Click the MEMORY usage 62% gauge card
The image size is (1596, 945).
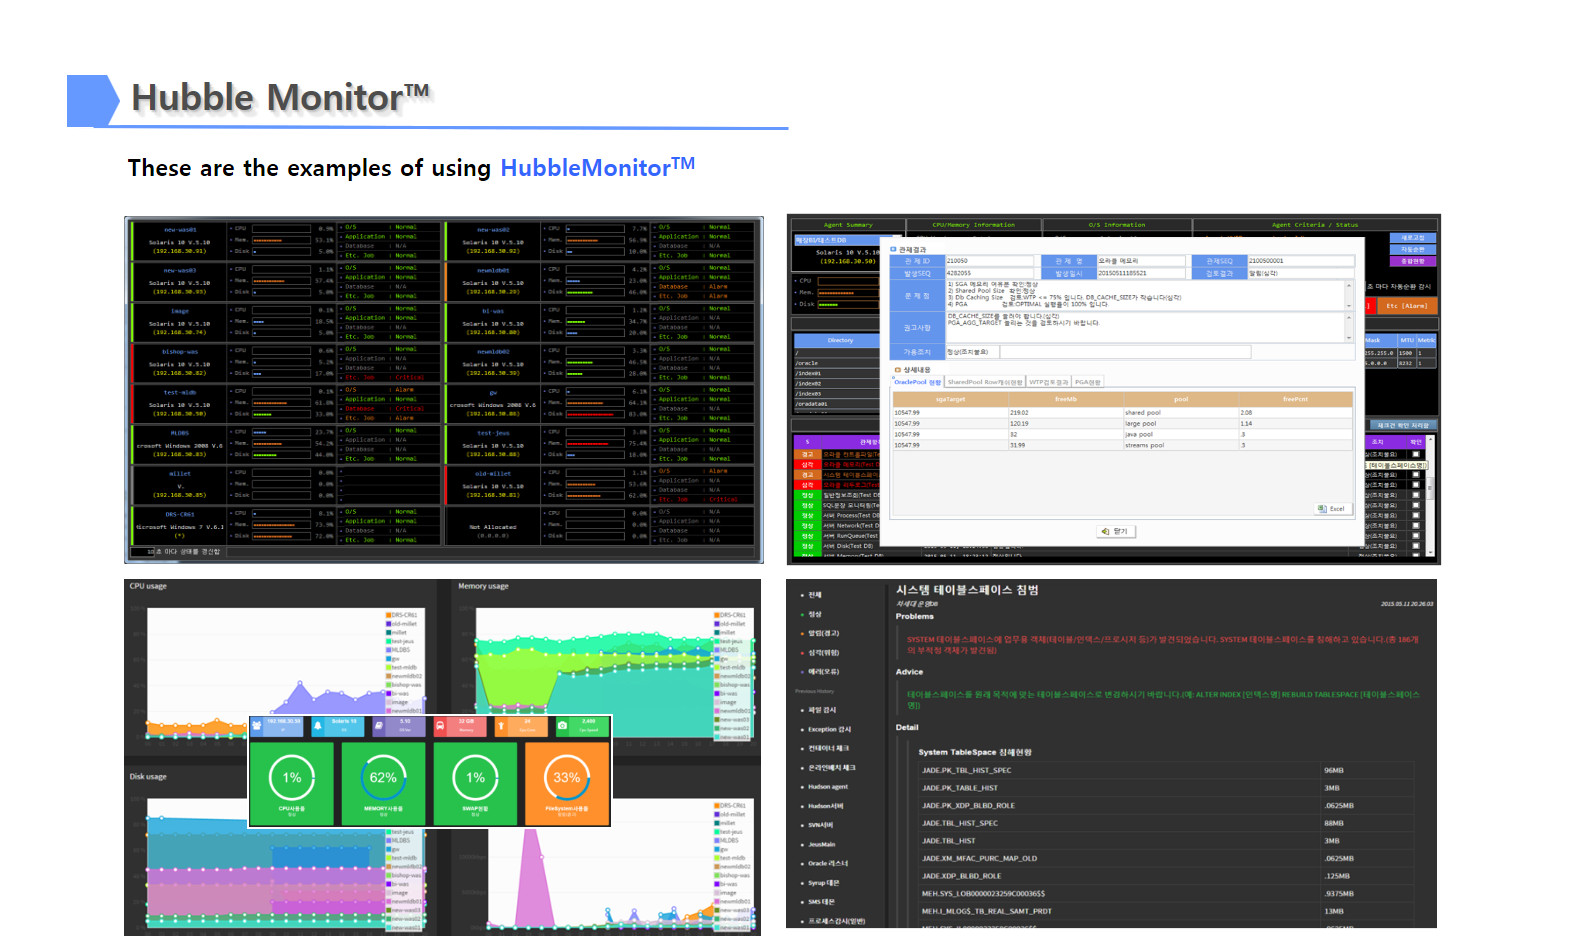(x=383, y=783)
